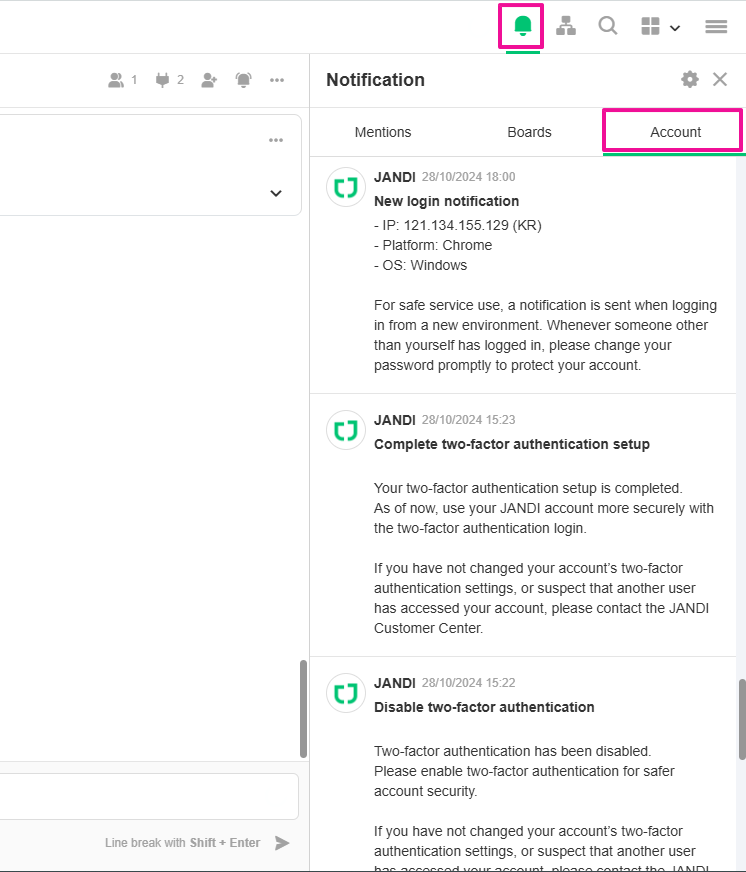This screenshot has height=872, width=746.
Task: Toggle topic notification alarm bell icon
Action: [x=244, y=80]
